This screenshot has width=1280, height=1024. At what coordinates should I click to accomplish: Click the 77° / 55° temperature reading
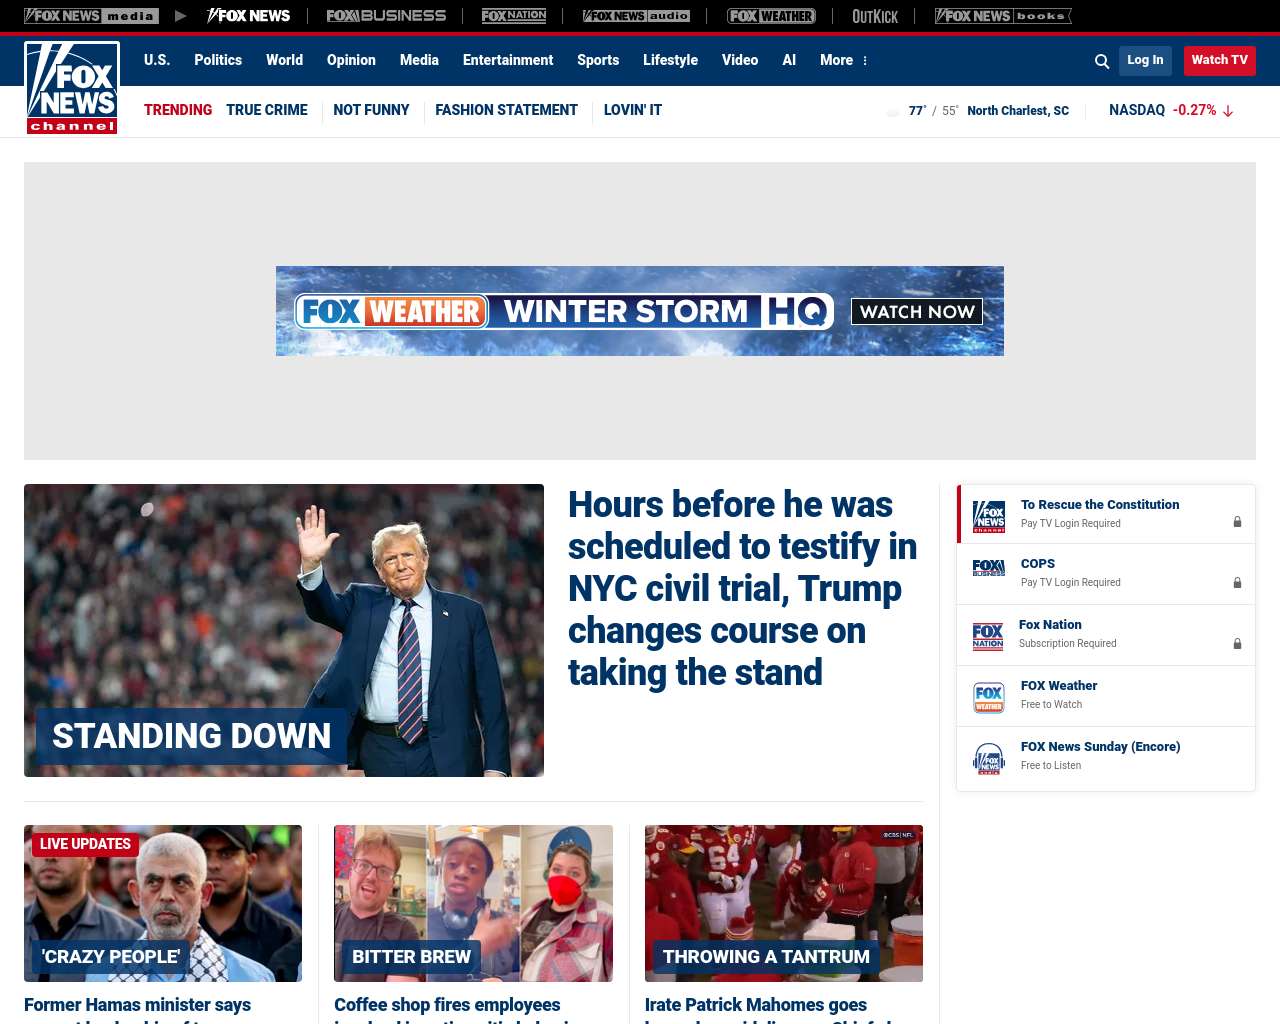[x=933, y=111]
